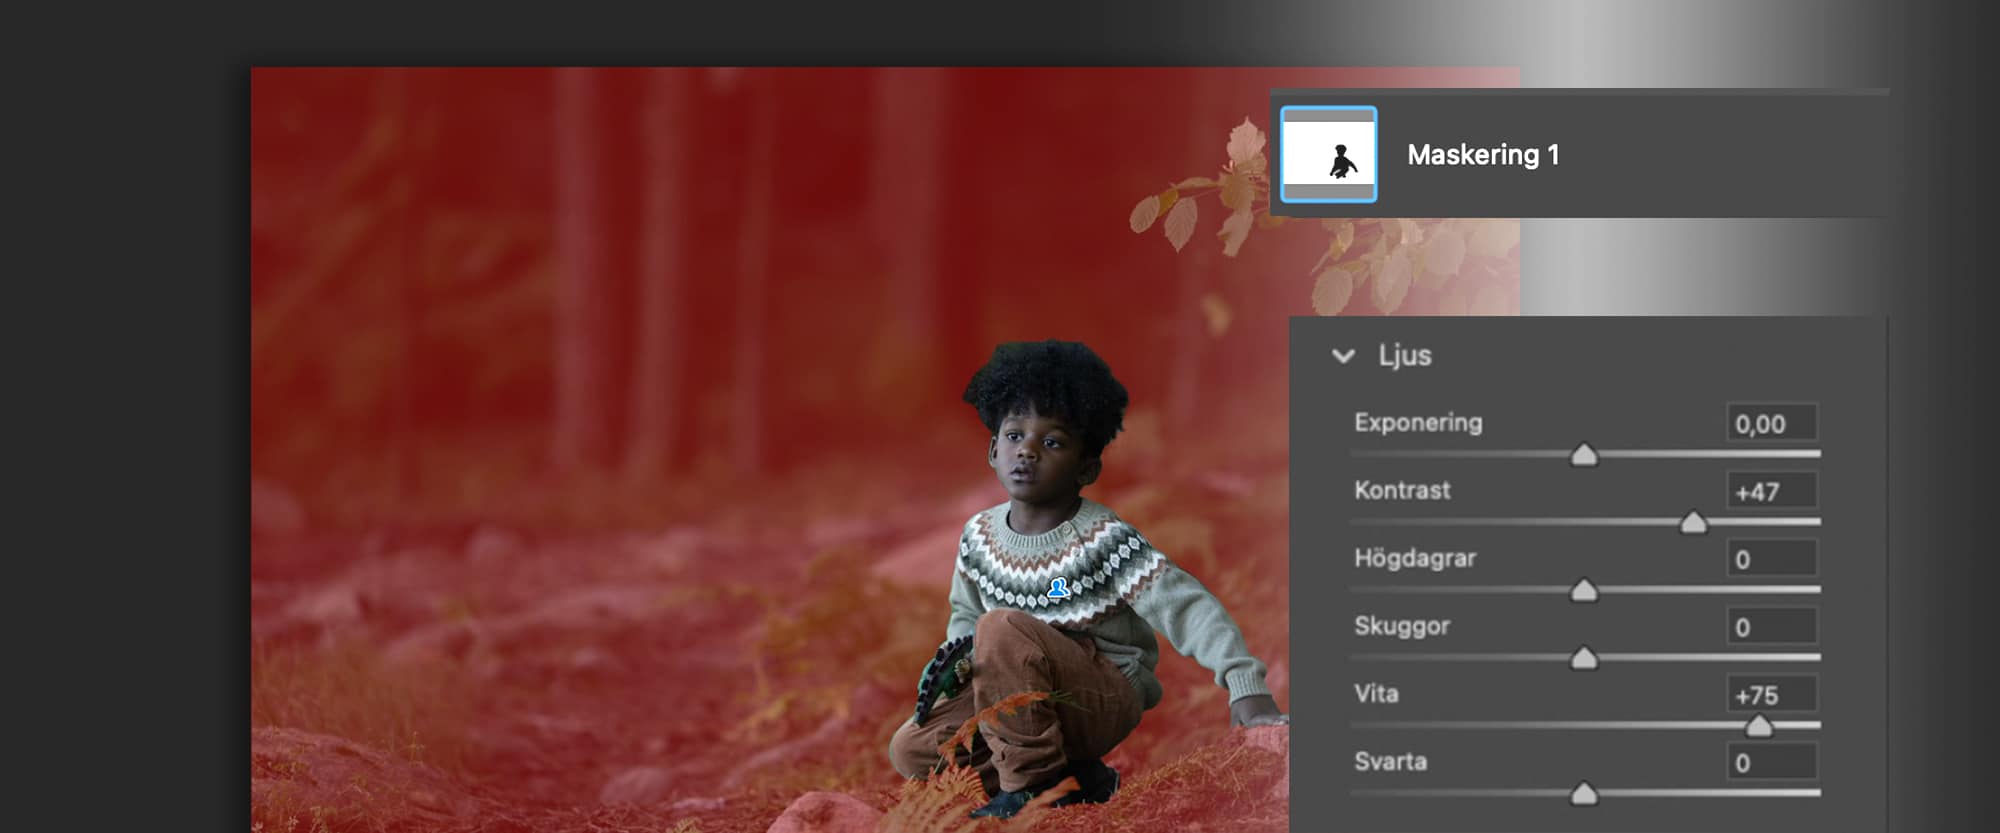The width and height of the screenshot is (2000, 833).
Task: Select the Maskering 1 mask thumbnail
Action: pos(1328,155)
